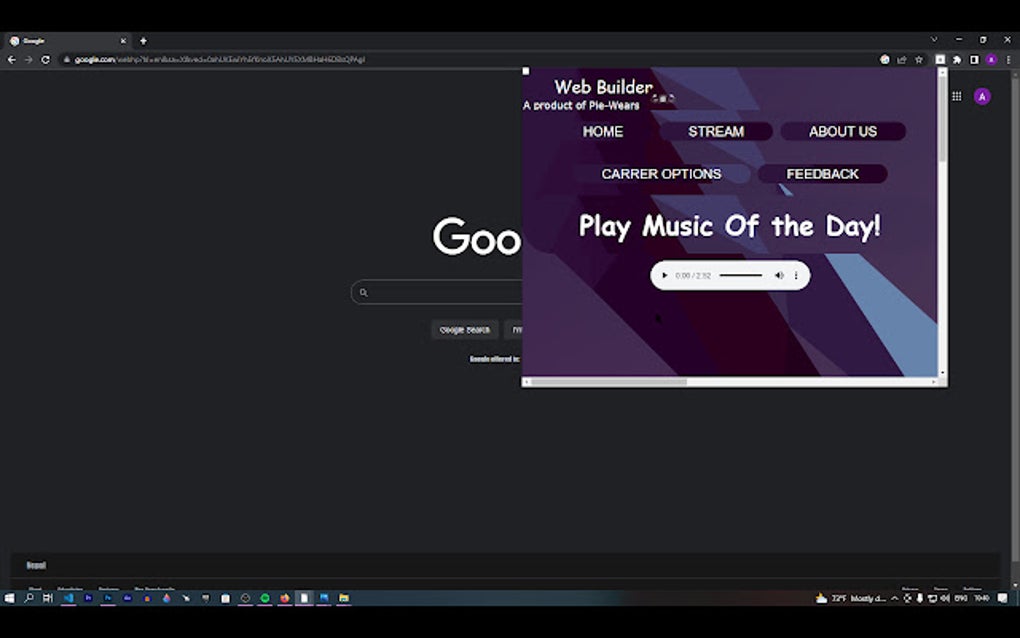
Task: Click the share page icon in address bar
Action: tap(902, 59)
